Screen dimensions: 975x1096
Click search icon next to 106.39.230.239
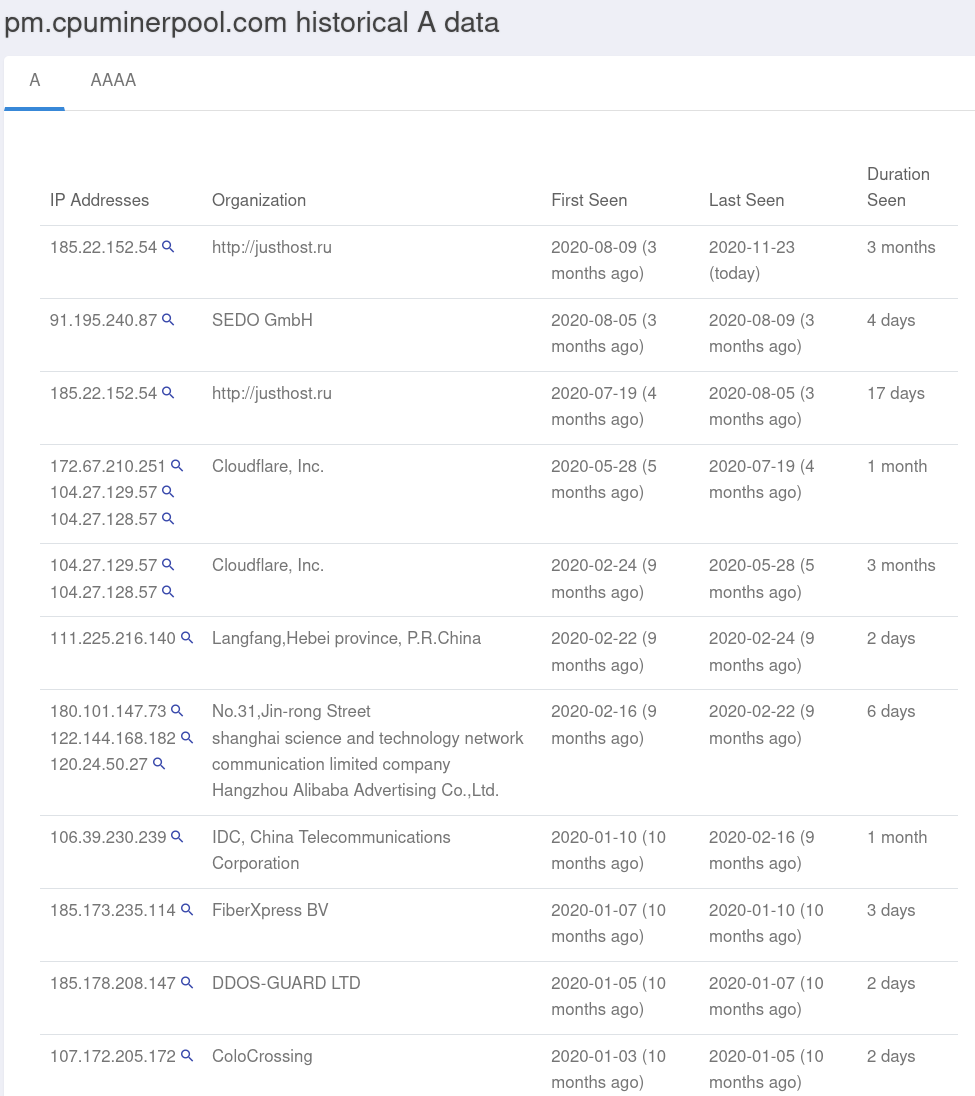pyautogui.click(x=177, y=837)
